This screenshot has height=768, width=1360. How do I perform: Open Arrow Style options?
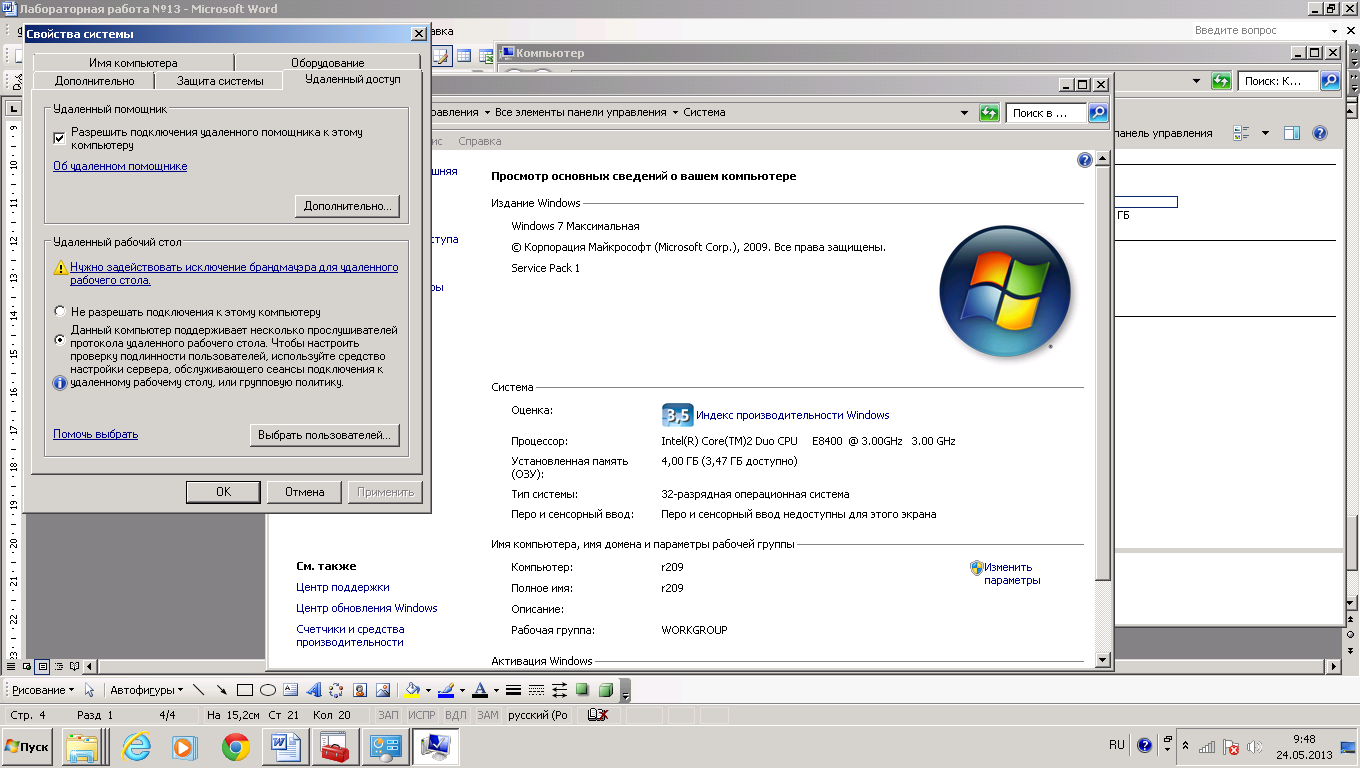tap(559, 690)
